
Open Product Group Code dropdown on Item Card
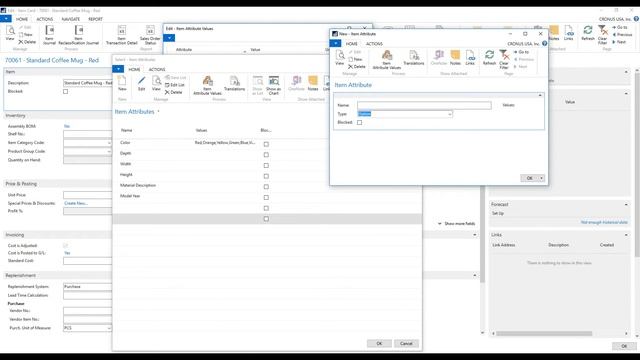tap(109, 151)
